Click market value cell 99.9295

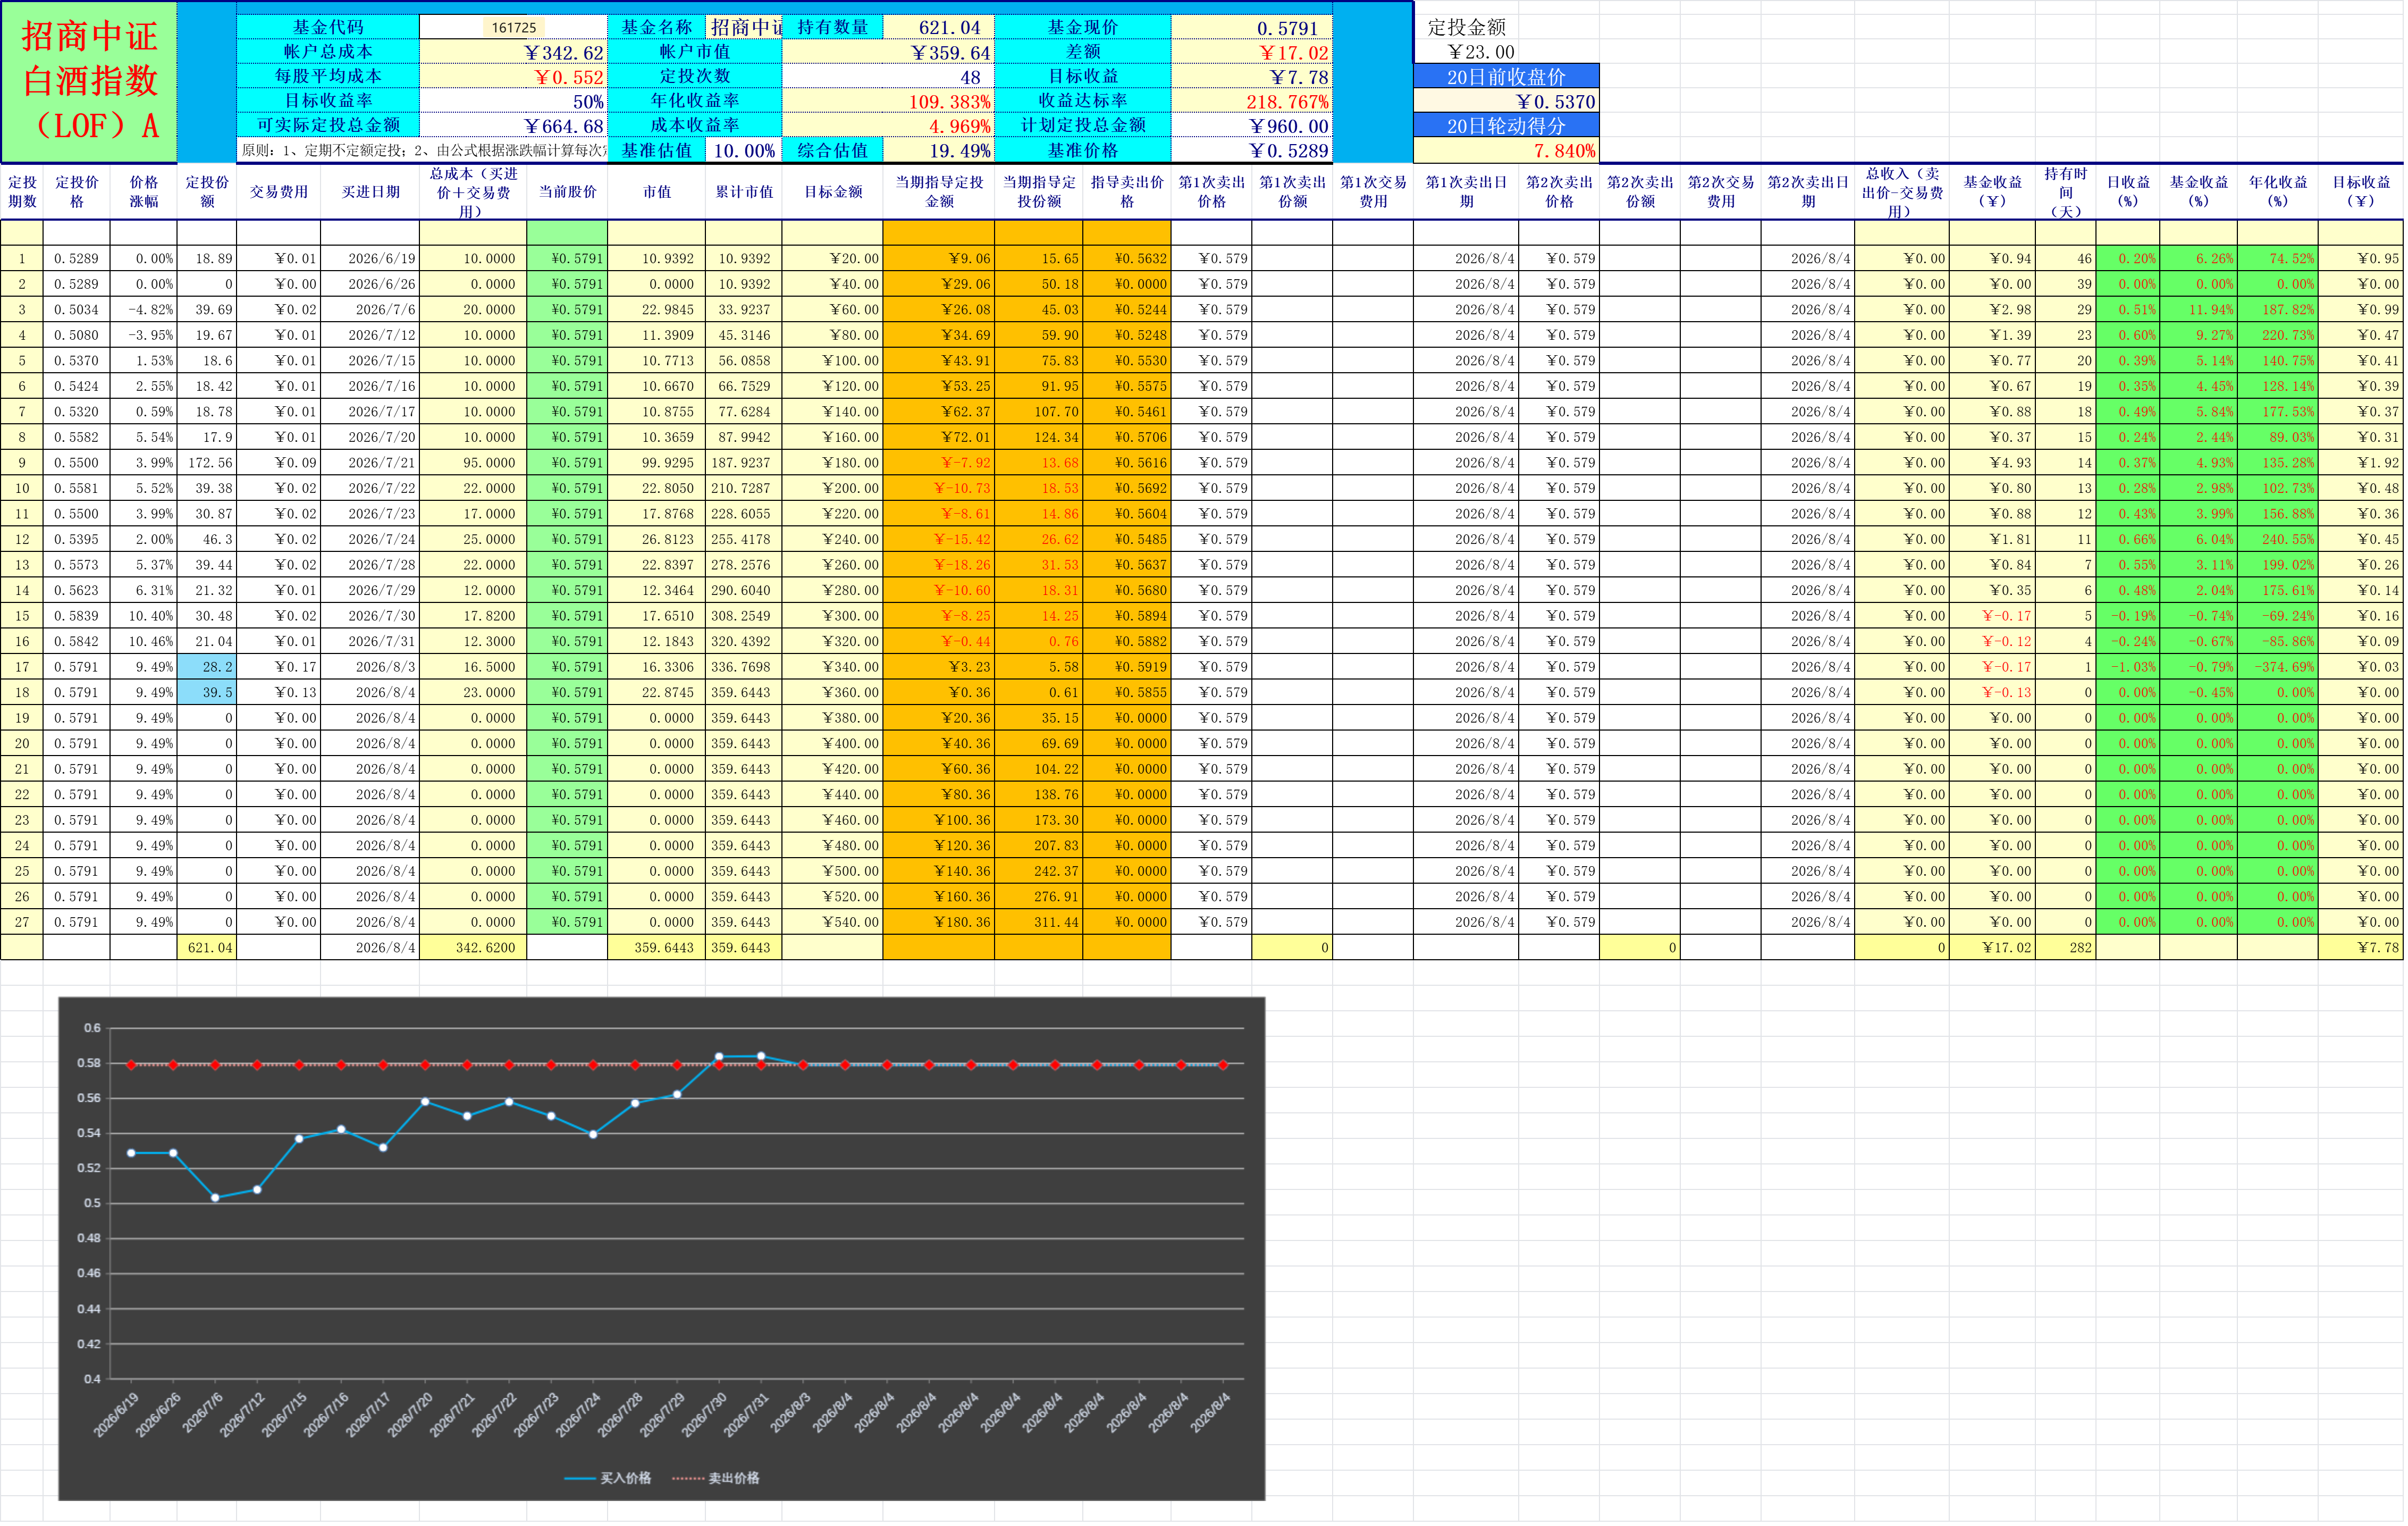coord(657,462)
